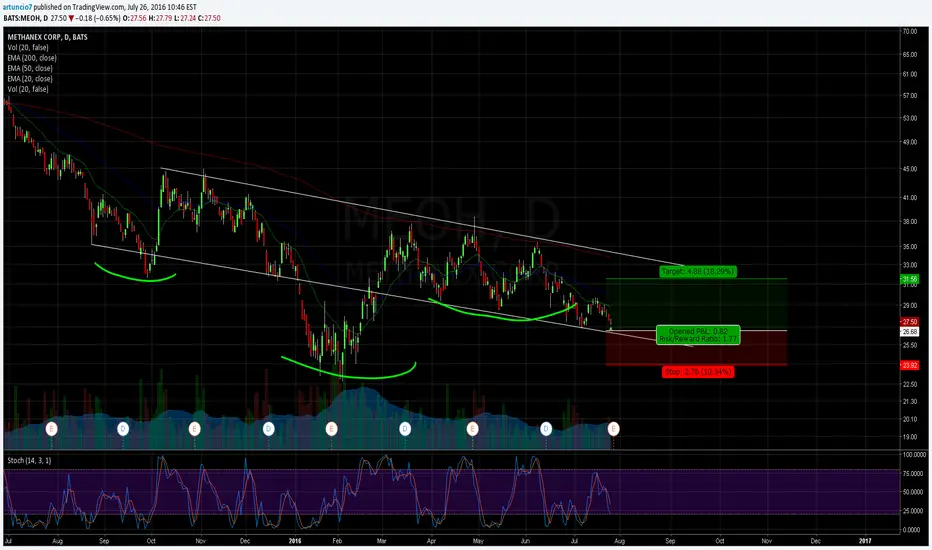Click the dividend D marker in late December 2015
932x550 pixels.
269,428
